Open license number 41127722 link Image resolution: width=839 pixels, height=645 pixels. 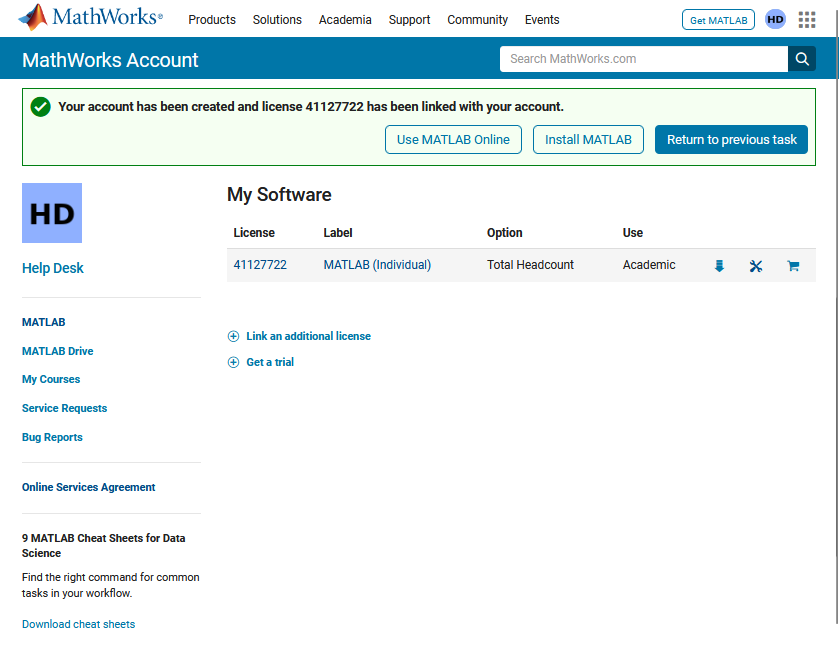(260, 266)
